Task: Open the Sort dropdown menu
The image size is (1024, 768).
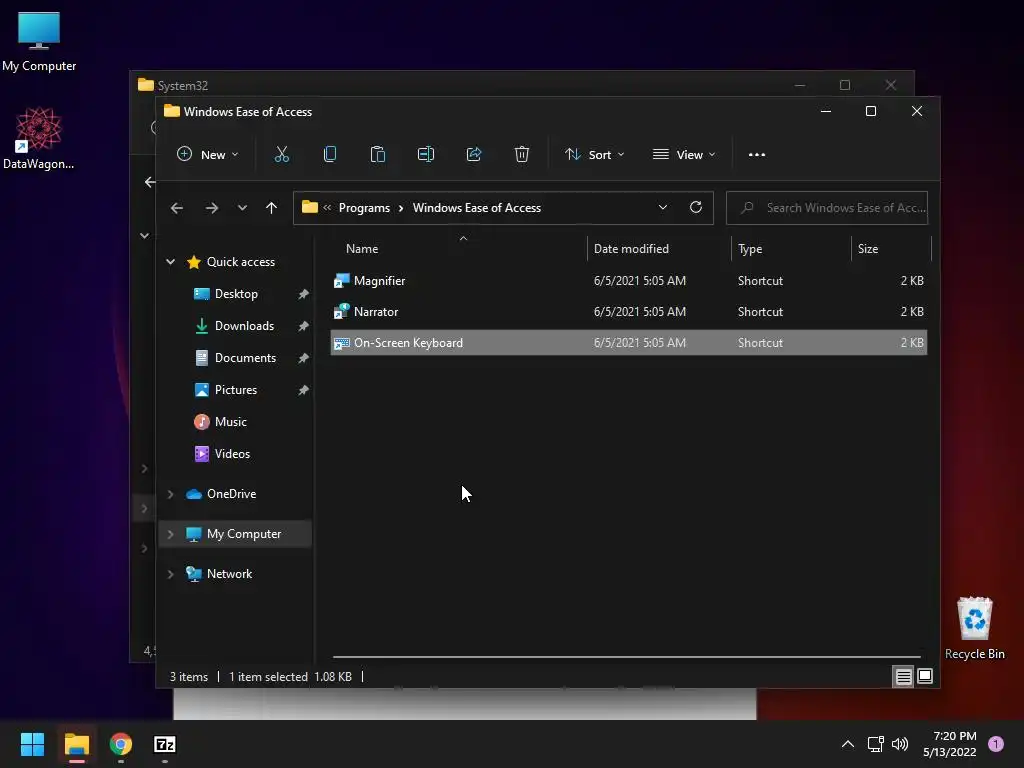Action: point(594,155)
